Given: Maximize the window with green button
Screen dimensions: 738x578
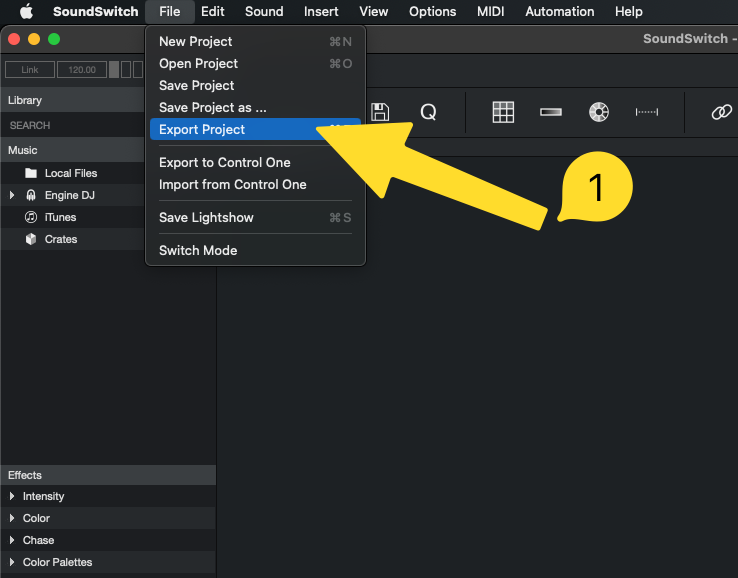Looking at the screenshot, I should click(x=54, y=39).
